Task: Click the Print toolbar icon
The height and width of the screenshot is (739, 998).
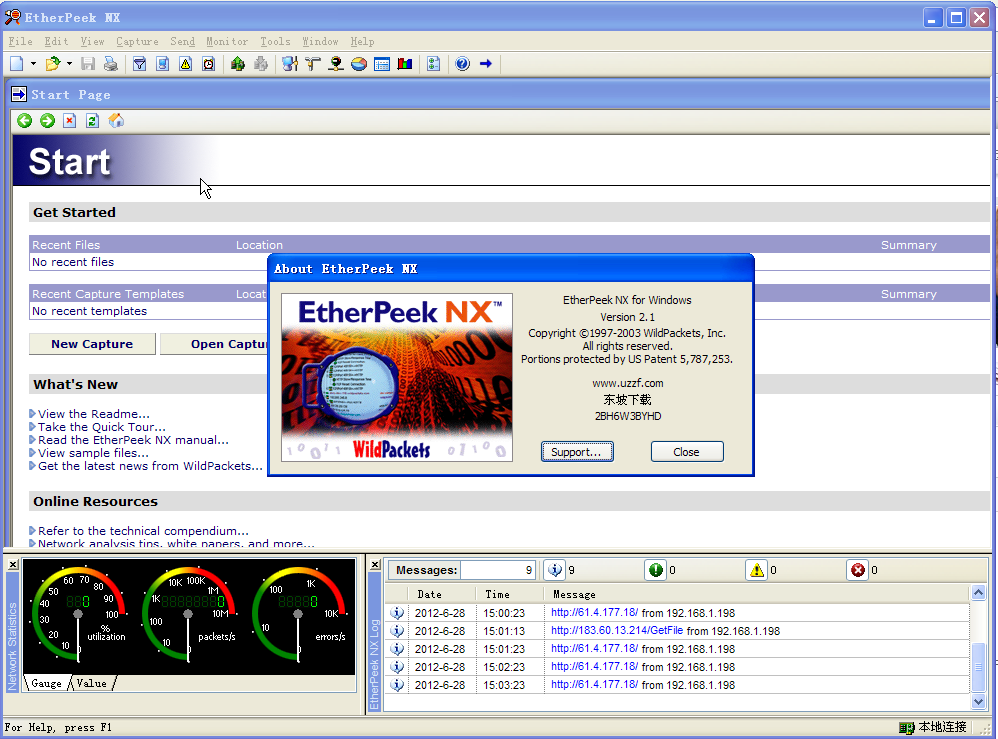Action: click(111, 64)
